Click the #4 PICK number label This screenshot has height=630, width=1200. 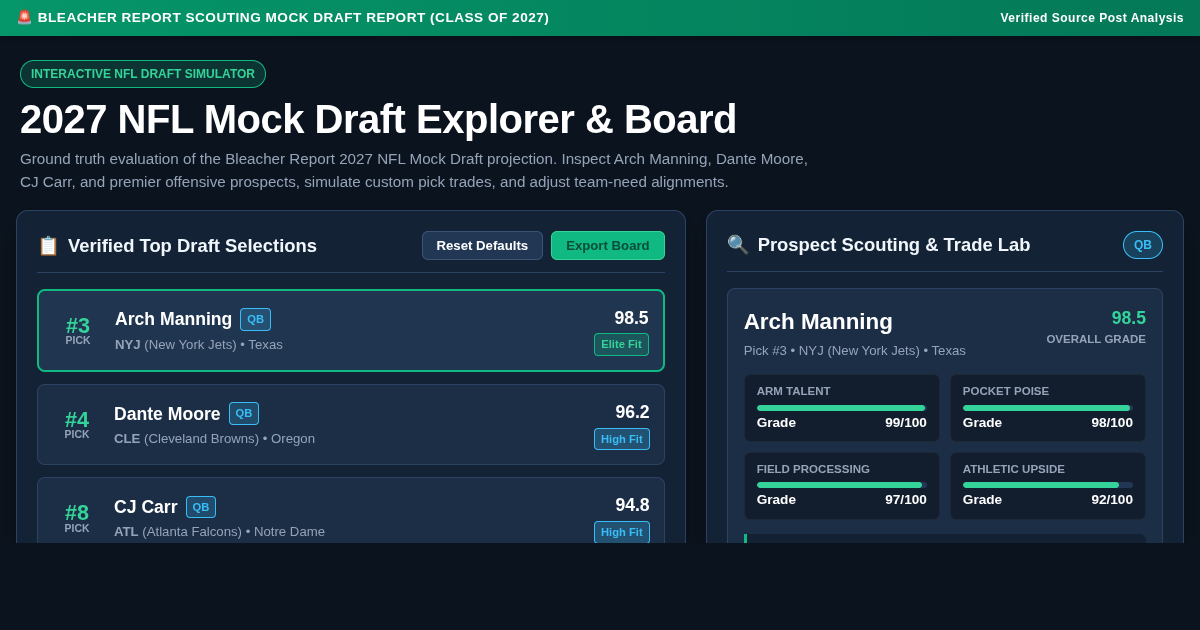point(77,424)
